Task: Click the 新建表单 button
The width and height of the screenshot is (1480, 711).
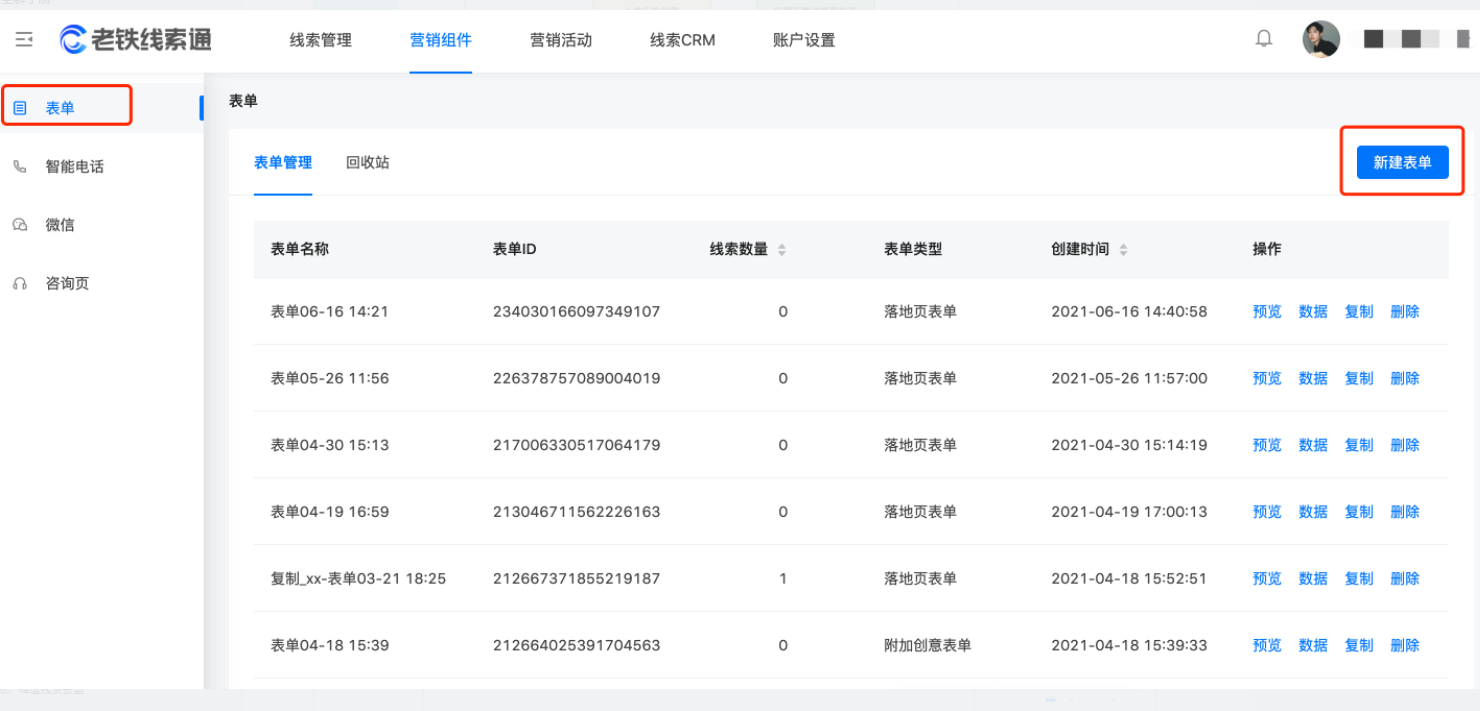Action: tap(1403, 161)
